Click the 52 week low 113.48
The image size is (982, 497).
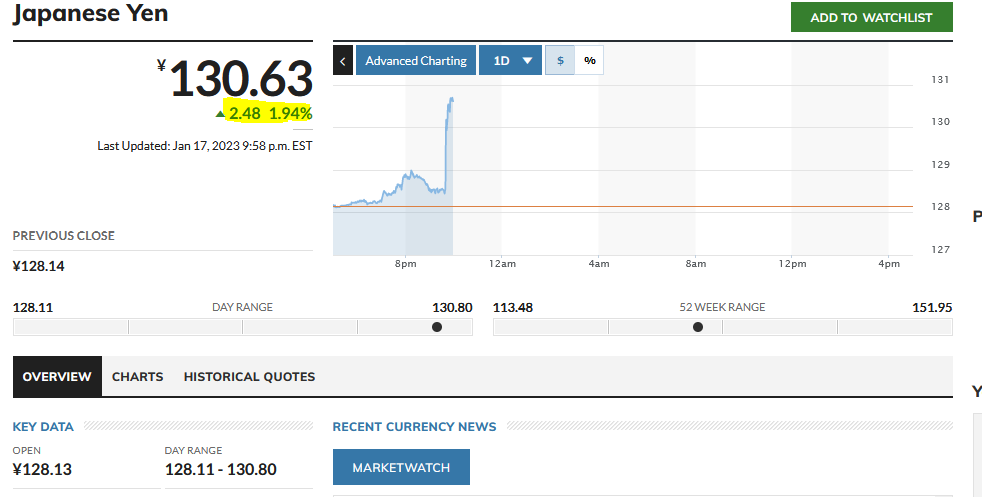pyautogui.click(x=513, y=307)
